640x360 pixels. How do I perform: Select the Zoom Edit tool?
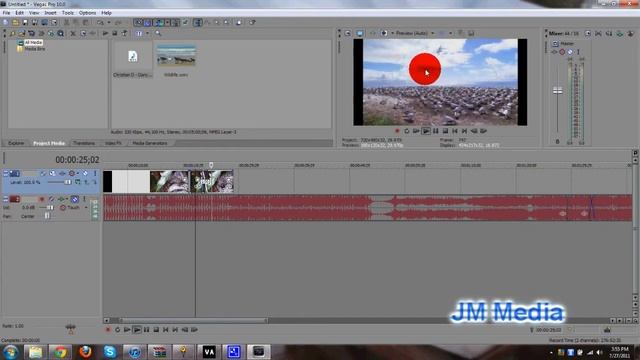[x=227, y=22]
